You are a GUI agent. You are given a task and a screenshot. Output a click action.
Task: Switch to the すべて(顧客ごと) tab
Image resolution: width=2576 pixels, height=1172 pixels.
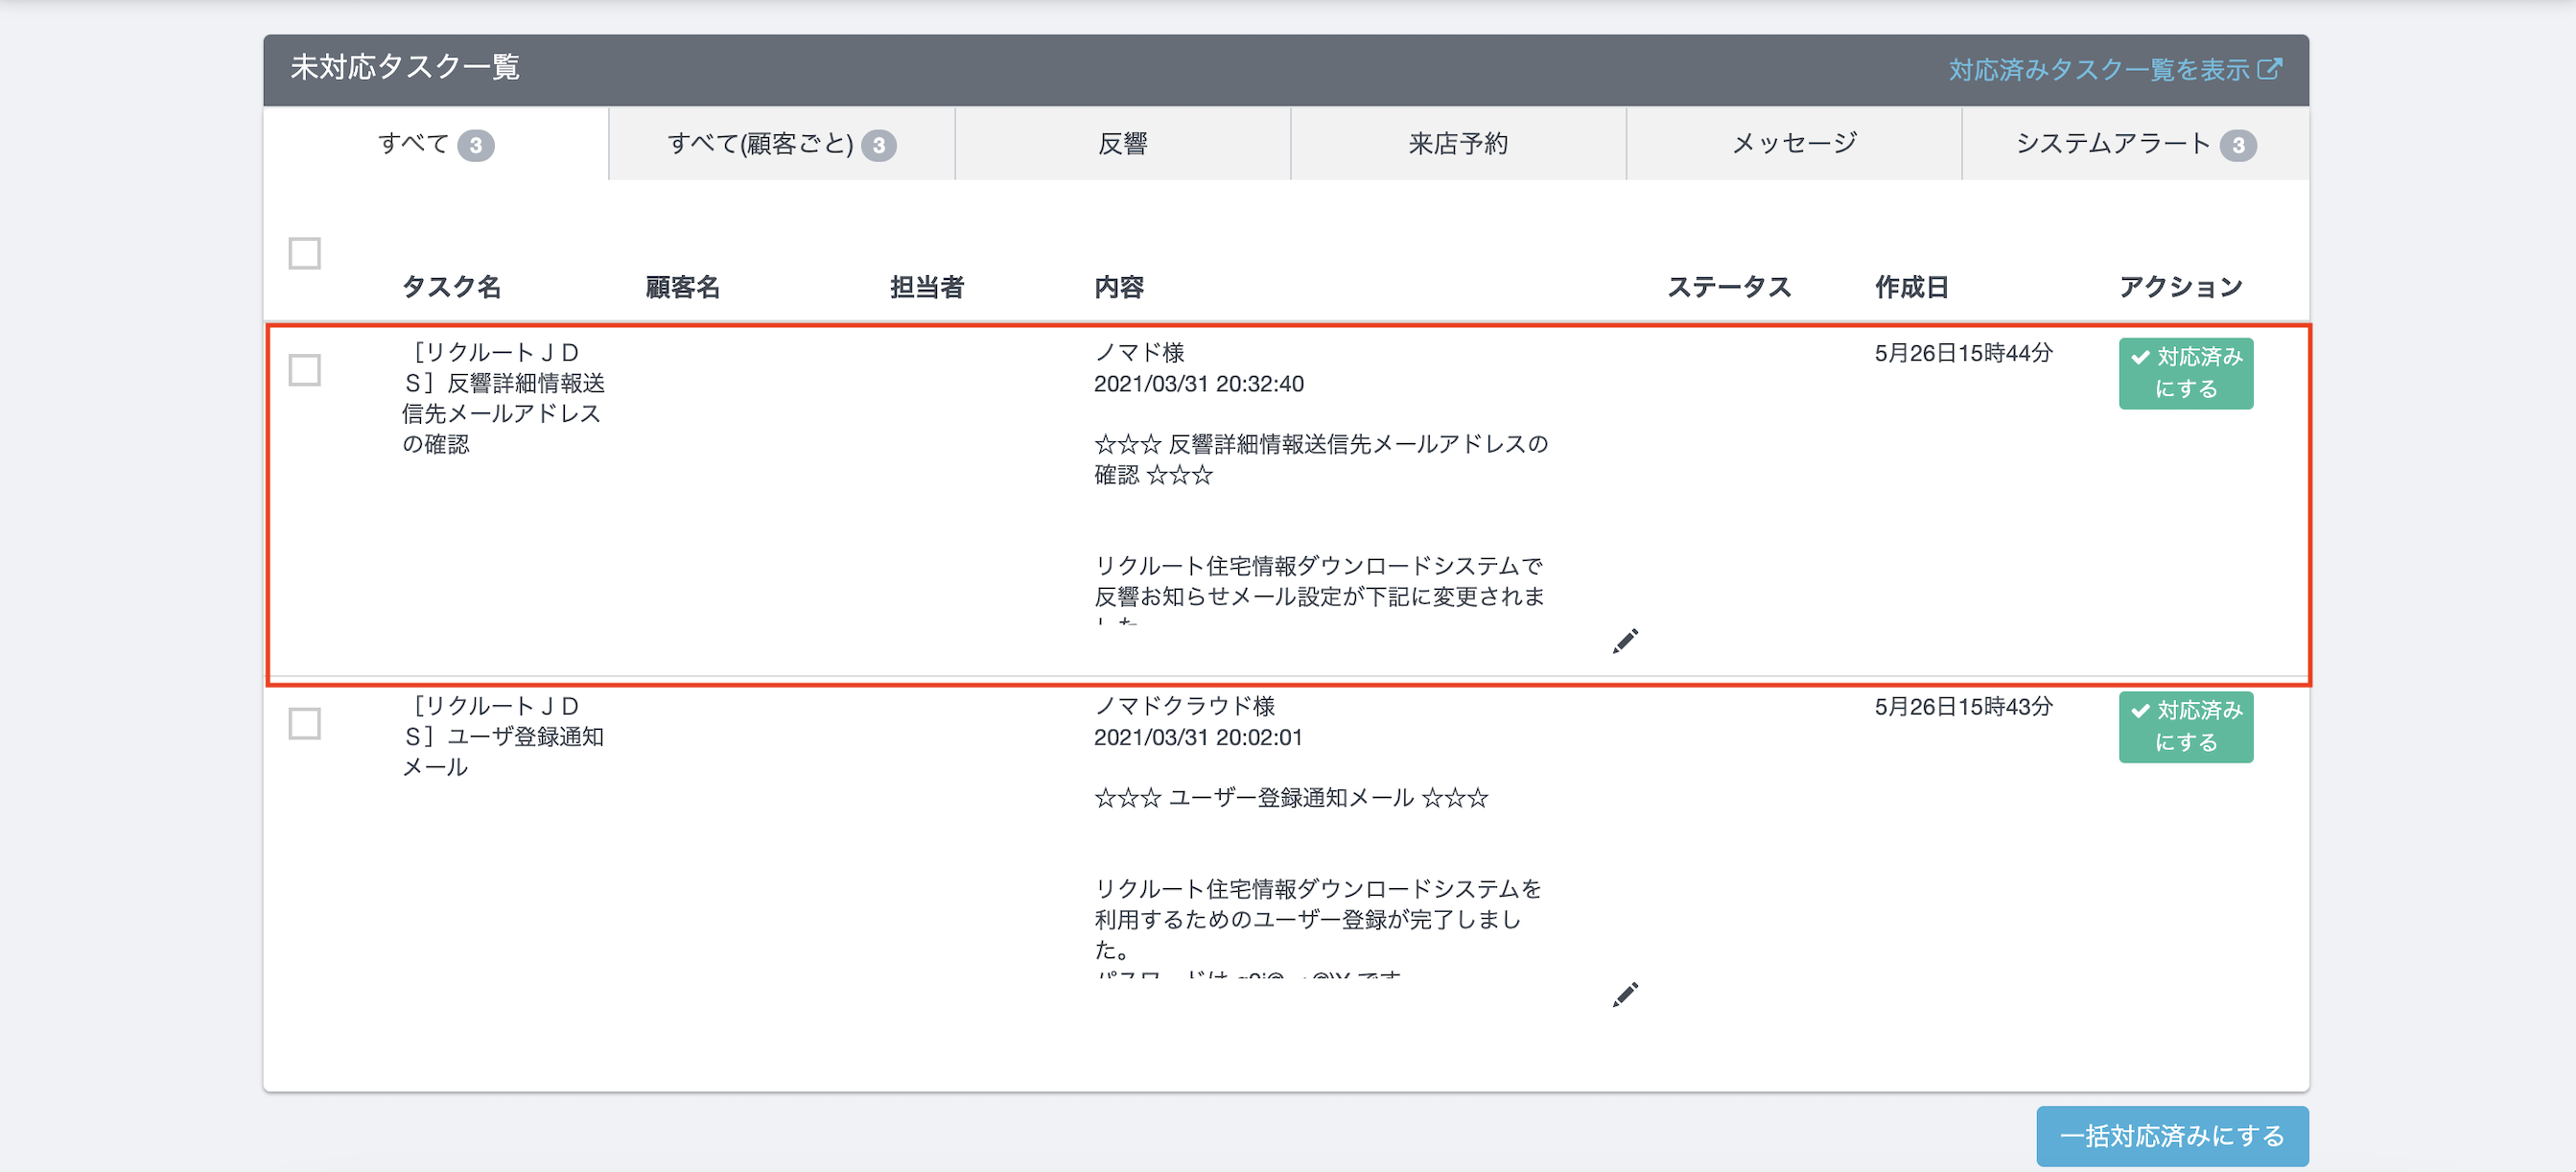[781, 144]
